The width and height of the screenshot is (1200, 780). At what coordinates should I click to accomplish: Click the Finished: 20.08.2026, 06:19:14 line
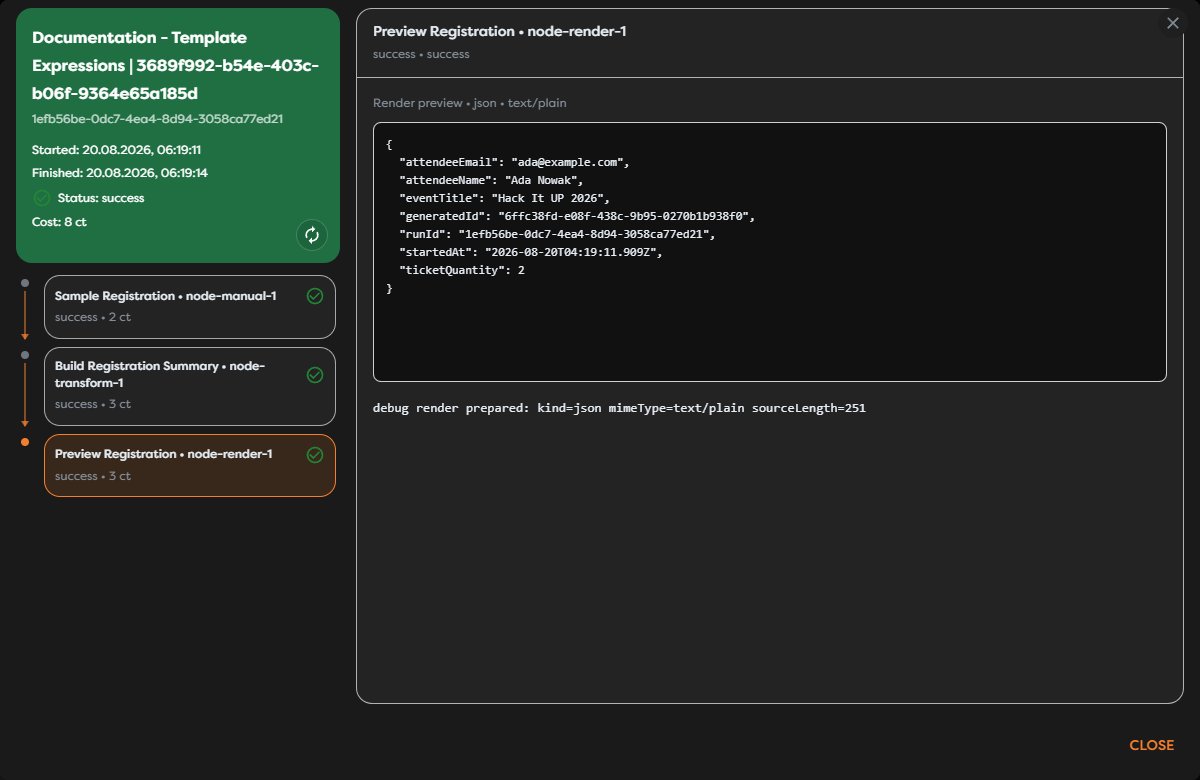pyautogui.click(x=120, y=173)
